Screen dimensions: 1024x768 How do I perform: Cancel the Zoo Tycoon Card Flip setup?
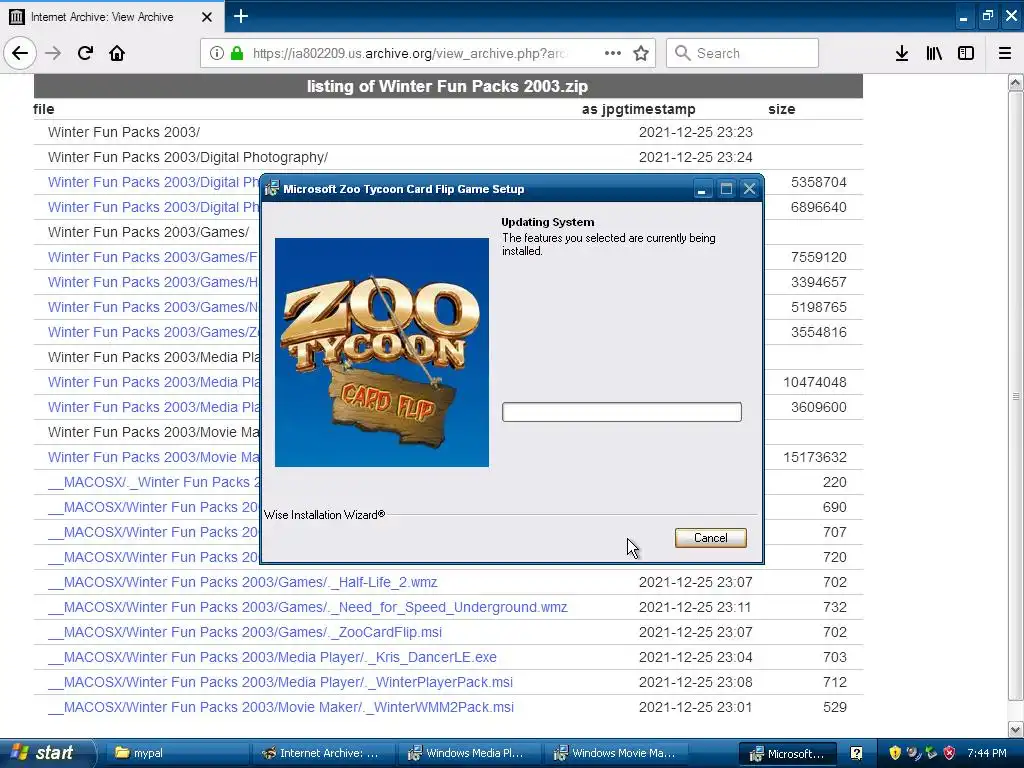711,537
